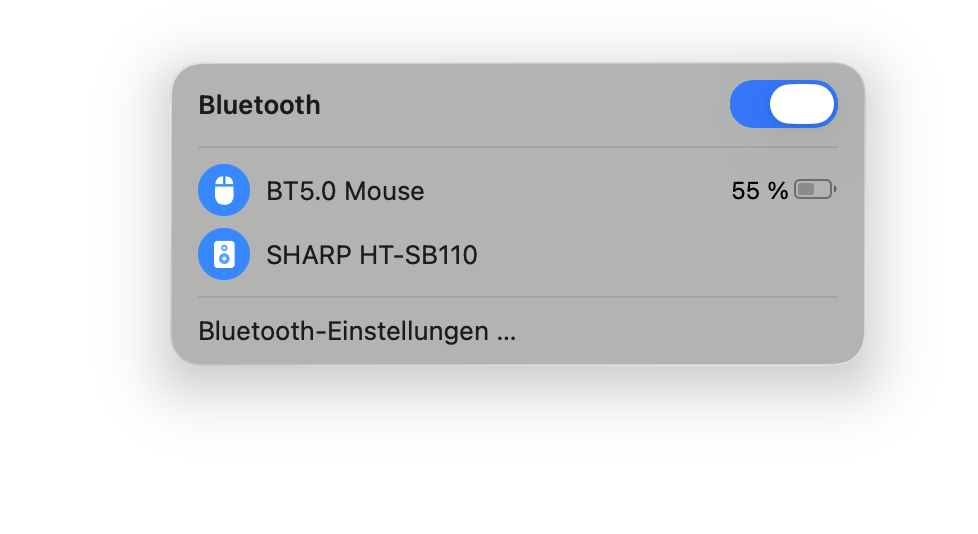Click the blue speaker device icon
The width and height of the screenshot is (978, 534).
click(224, 255)
